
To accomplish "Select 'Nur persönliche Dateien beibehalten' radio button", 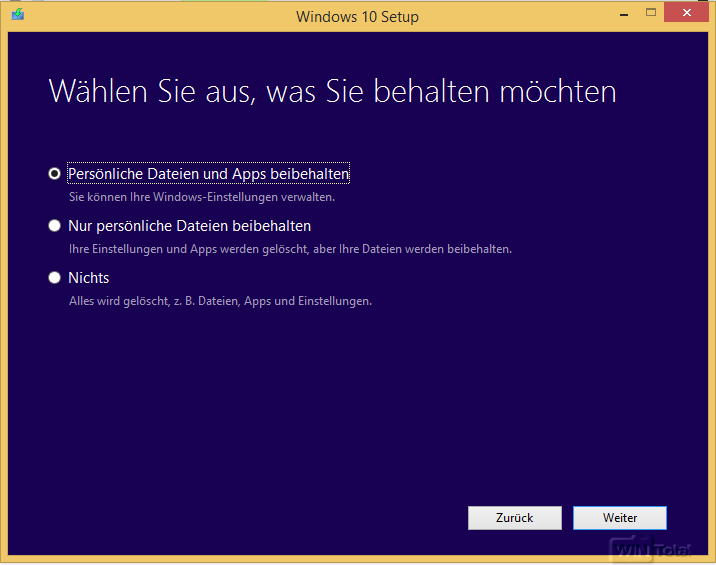I will pos(54,226).
